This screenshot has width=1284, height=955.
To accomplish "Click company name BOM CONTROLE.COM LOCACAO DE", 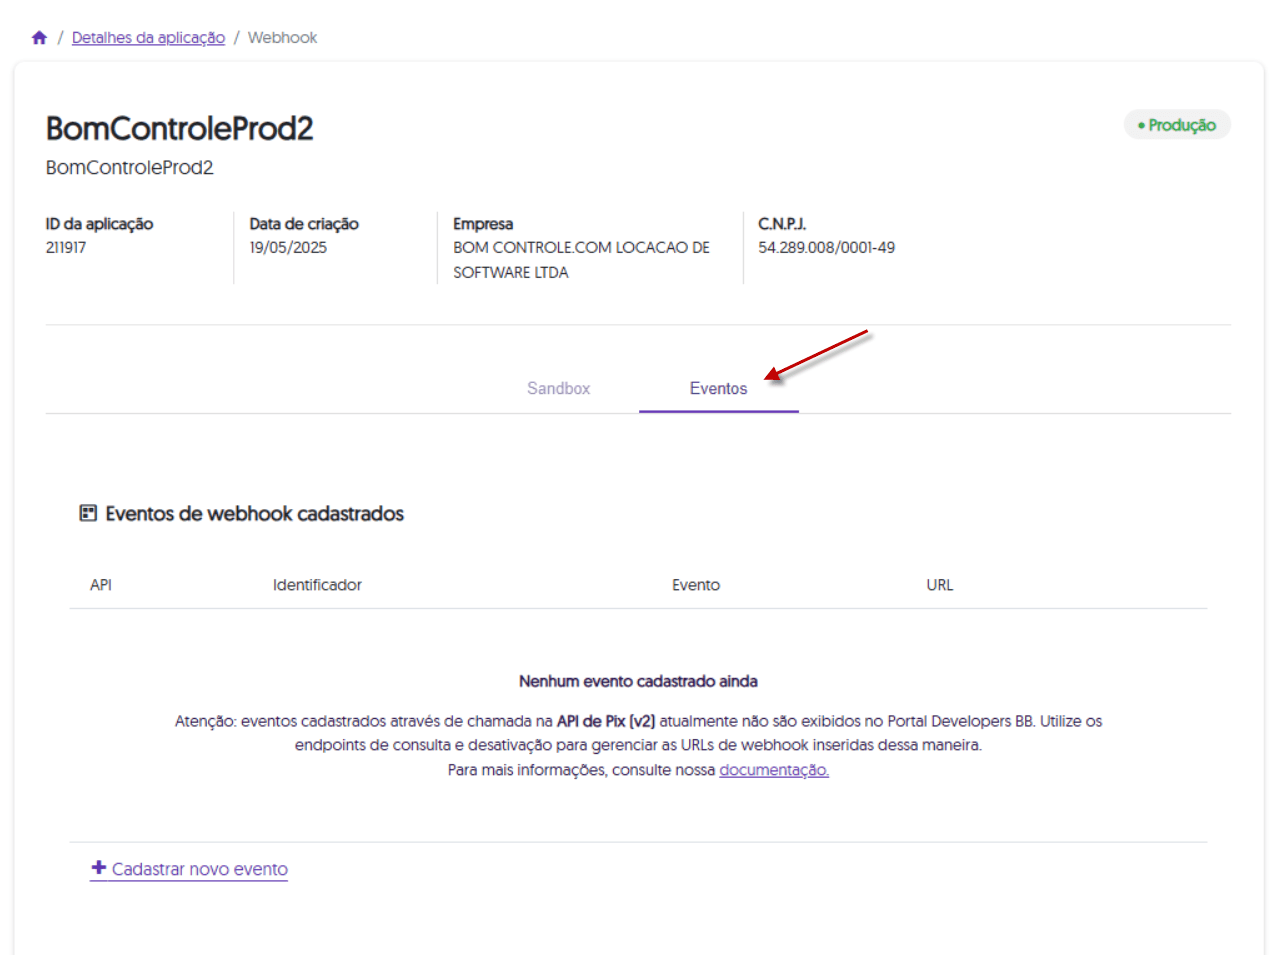I will [x=581, y=247].
